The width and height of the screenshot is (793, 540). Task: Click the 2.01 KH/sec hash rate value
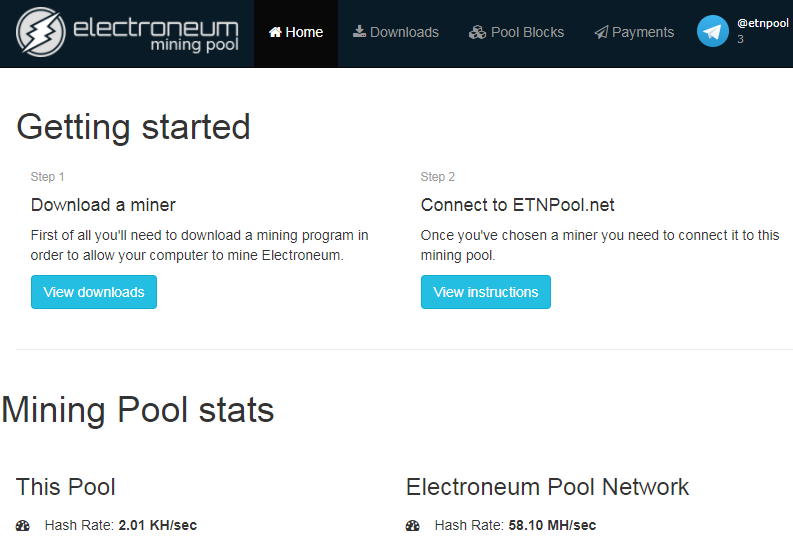click(157, 525)
